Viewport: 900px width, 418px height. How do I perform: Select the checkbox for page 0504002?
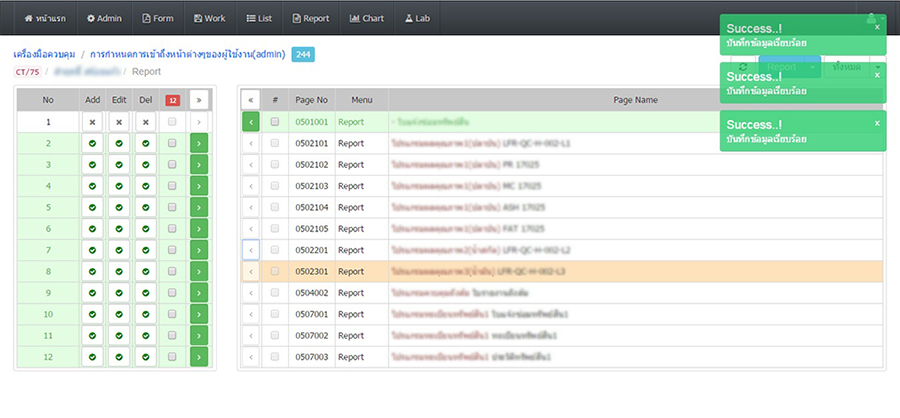tap(275, 292)
